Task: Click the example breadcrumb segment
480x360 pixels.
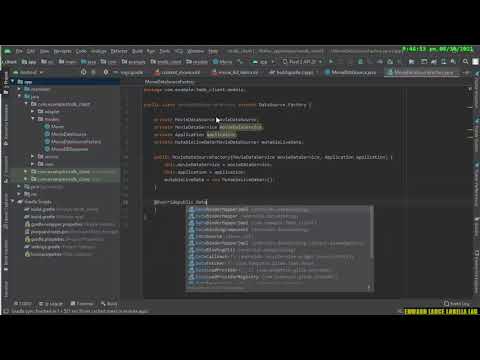Action: (133, 62)
